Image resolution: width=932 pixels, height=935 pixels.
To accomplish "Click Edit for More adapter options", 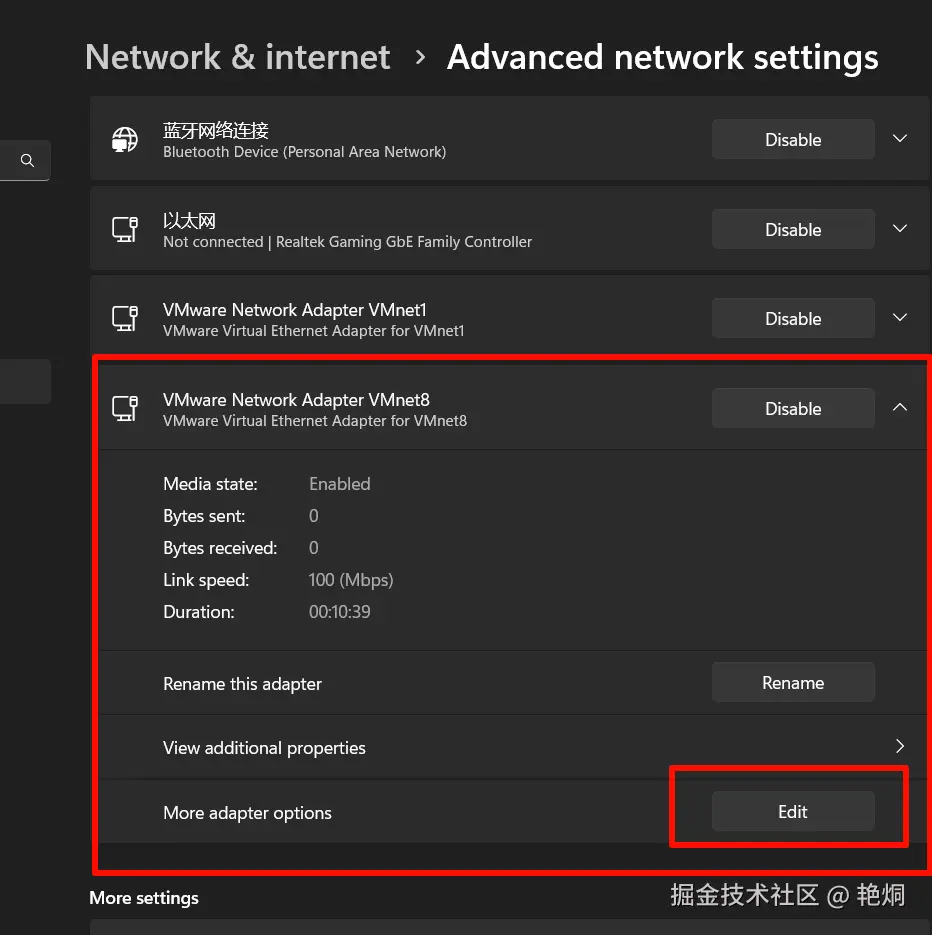I will click(793, 812).
